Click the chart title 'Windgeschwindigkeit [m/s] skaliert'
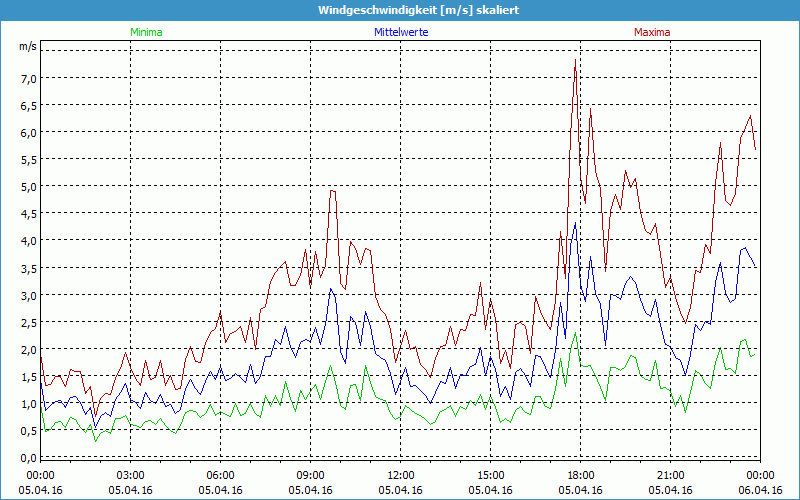 point(418,10)
